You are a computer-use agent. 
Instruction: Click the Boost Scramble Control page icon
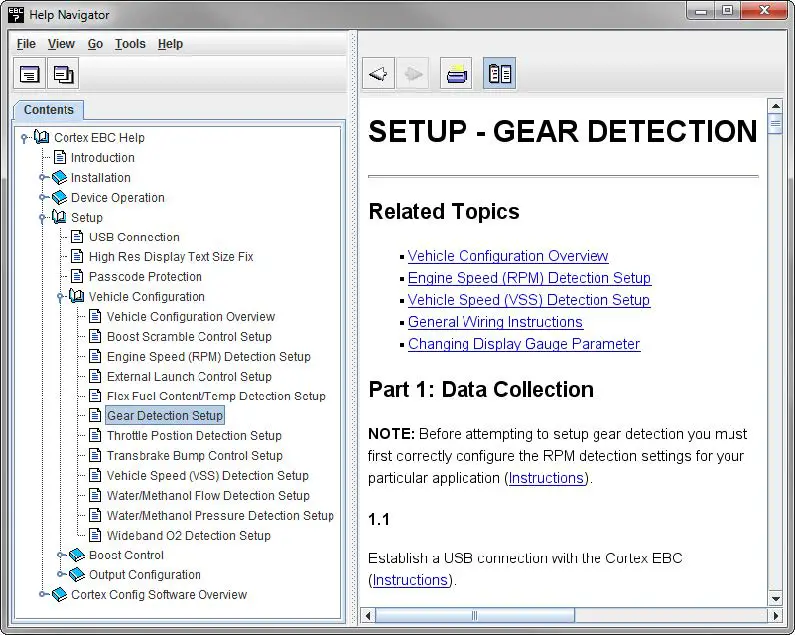tap(95, 336)
